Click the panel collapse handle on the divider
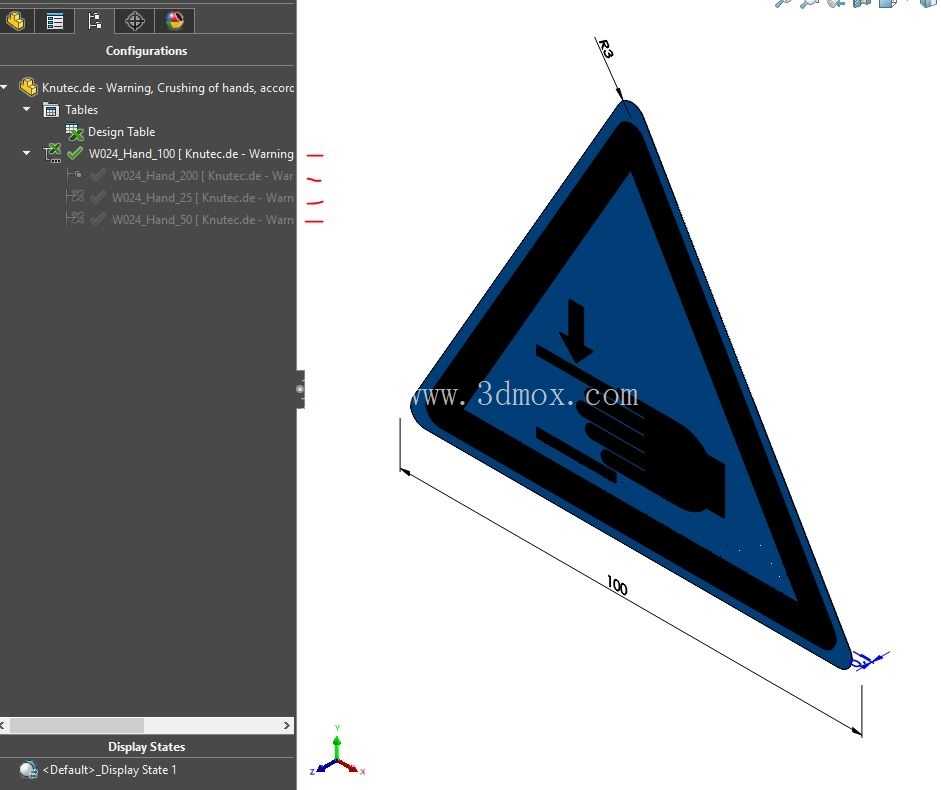Image resolution: width=941 pixels, height=790 pixels. coord(300,389)
